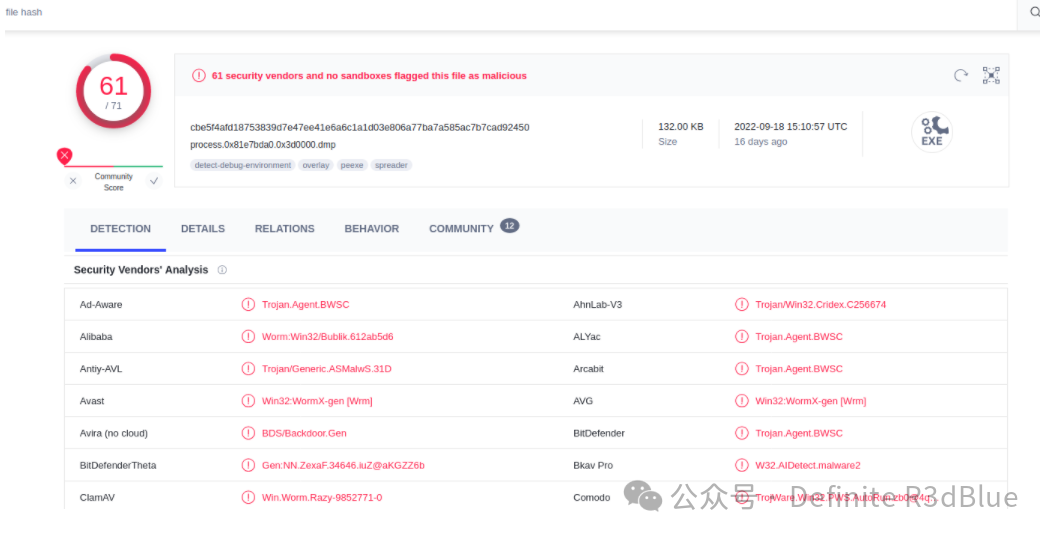The height and width of the screenshot is (539, 1052).
Task: Click the 61 security vendors flagged message
Action: coord(369,76)
